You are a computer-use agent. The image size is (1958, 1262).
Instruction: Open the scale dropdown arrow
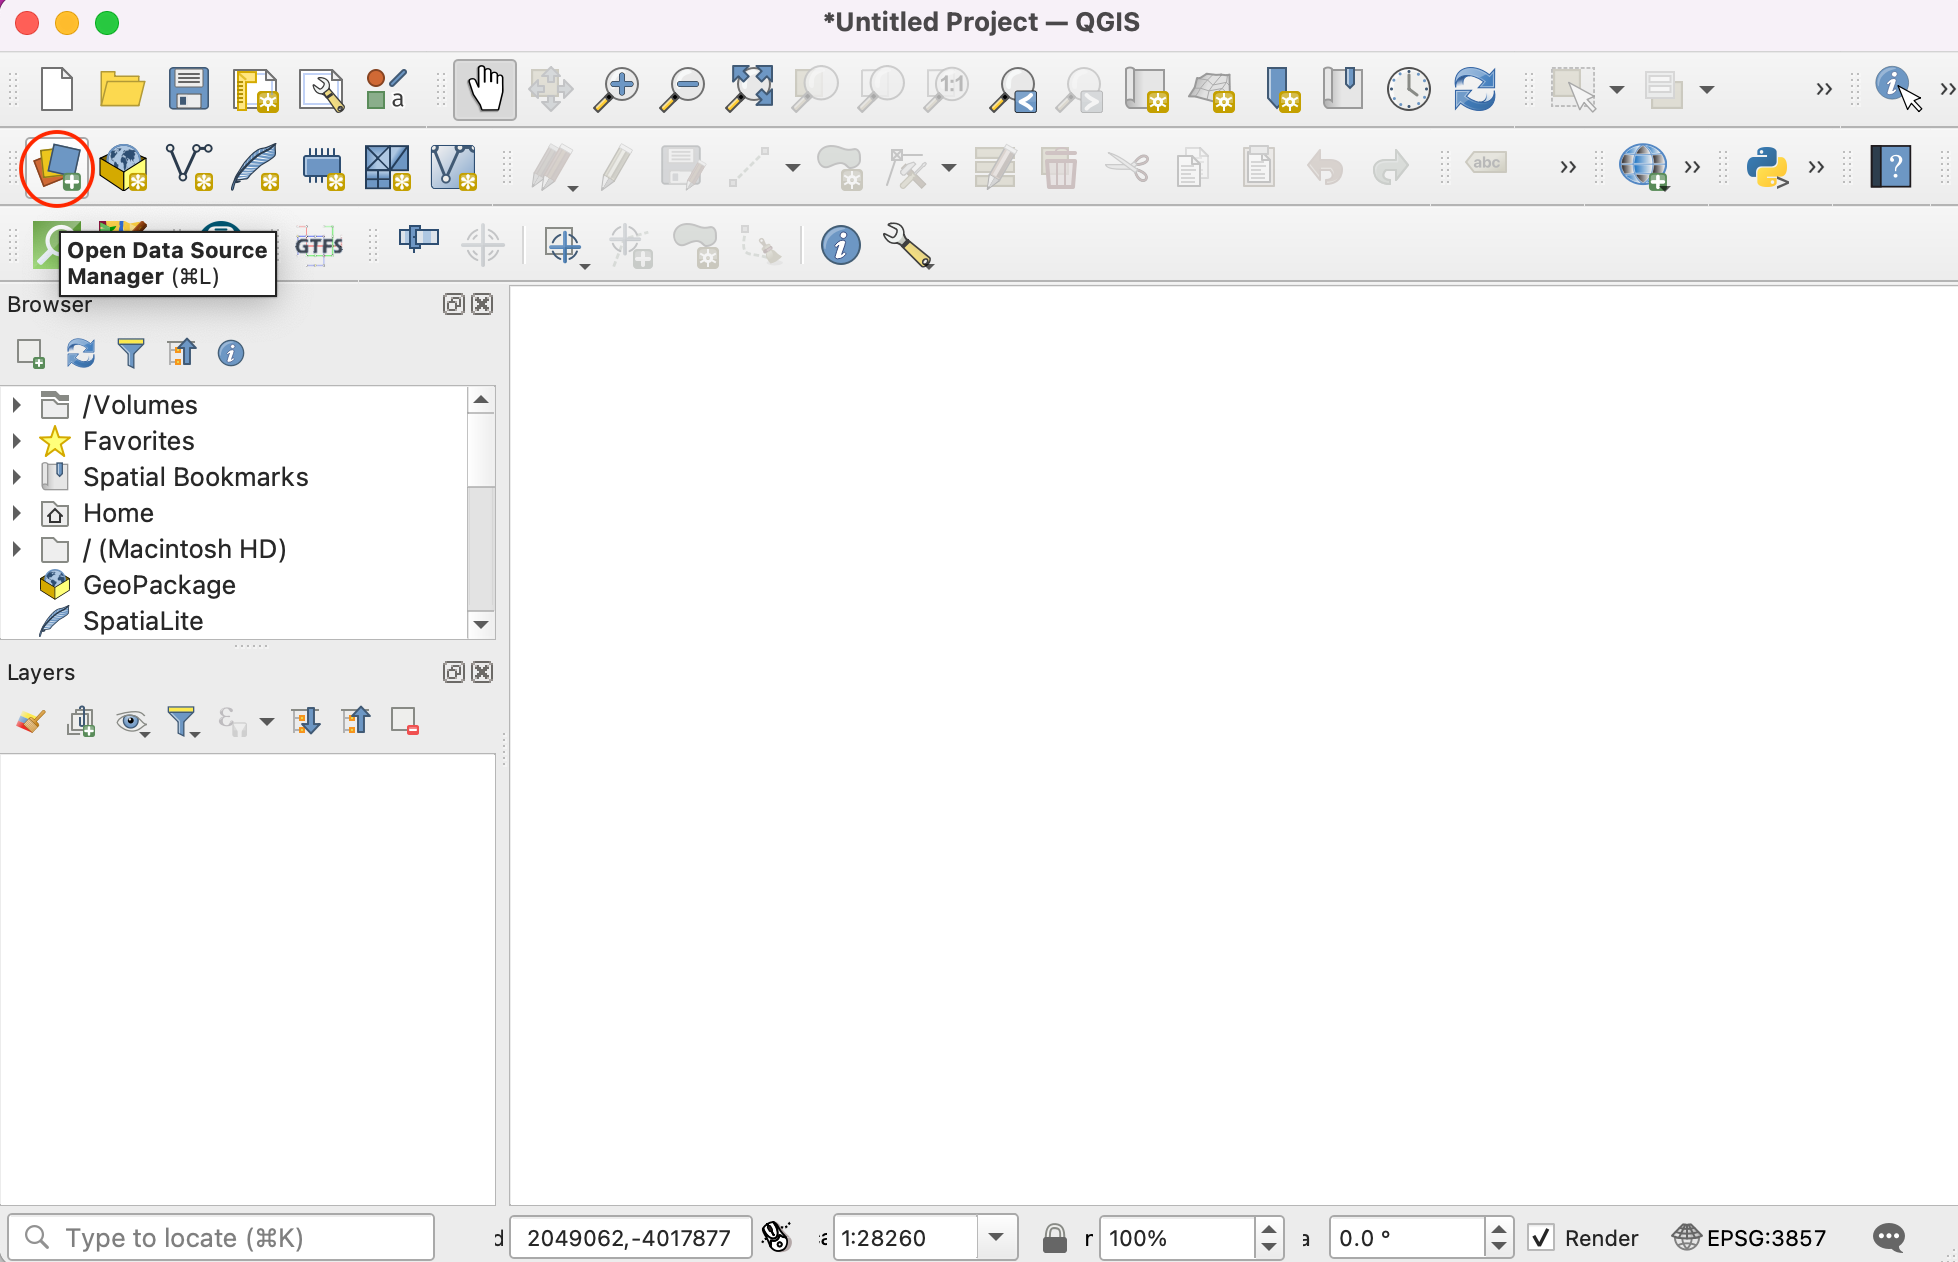tap(996, 1238)
